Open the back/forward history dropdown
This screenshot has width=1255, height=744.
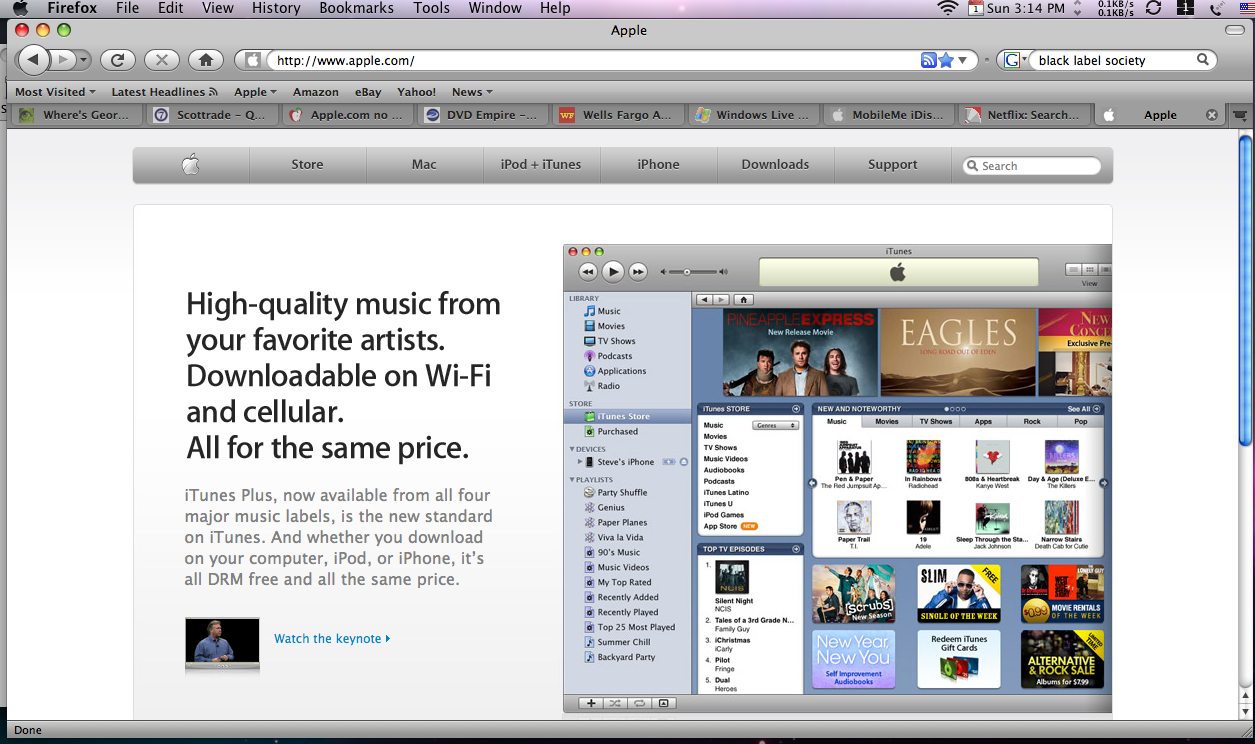[x=83, y=60]
